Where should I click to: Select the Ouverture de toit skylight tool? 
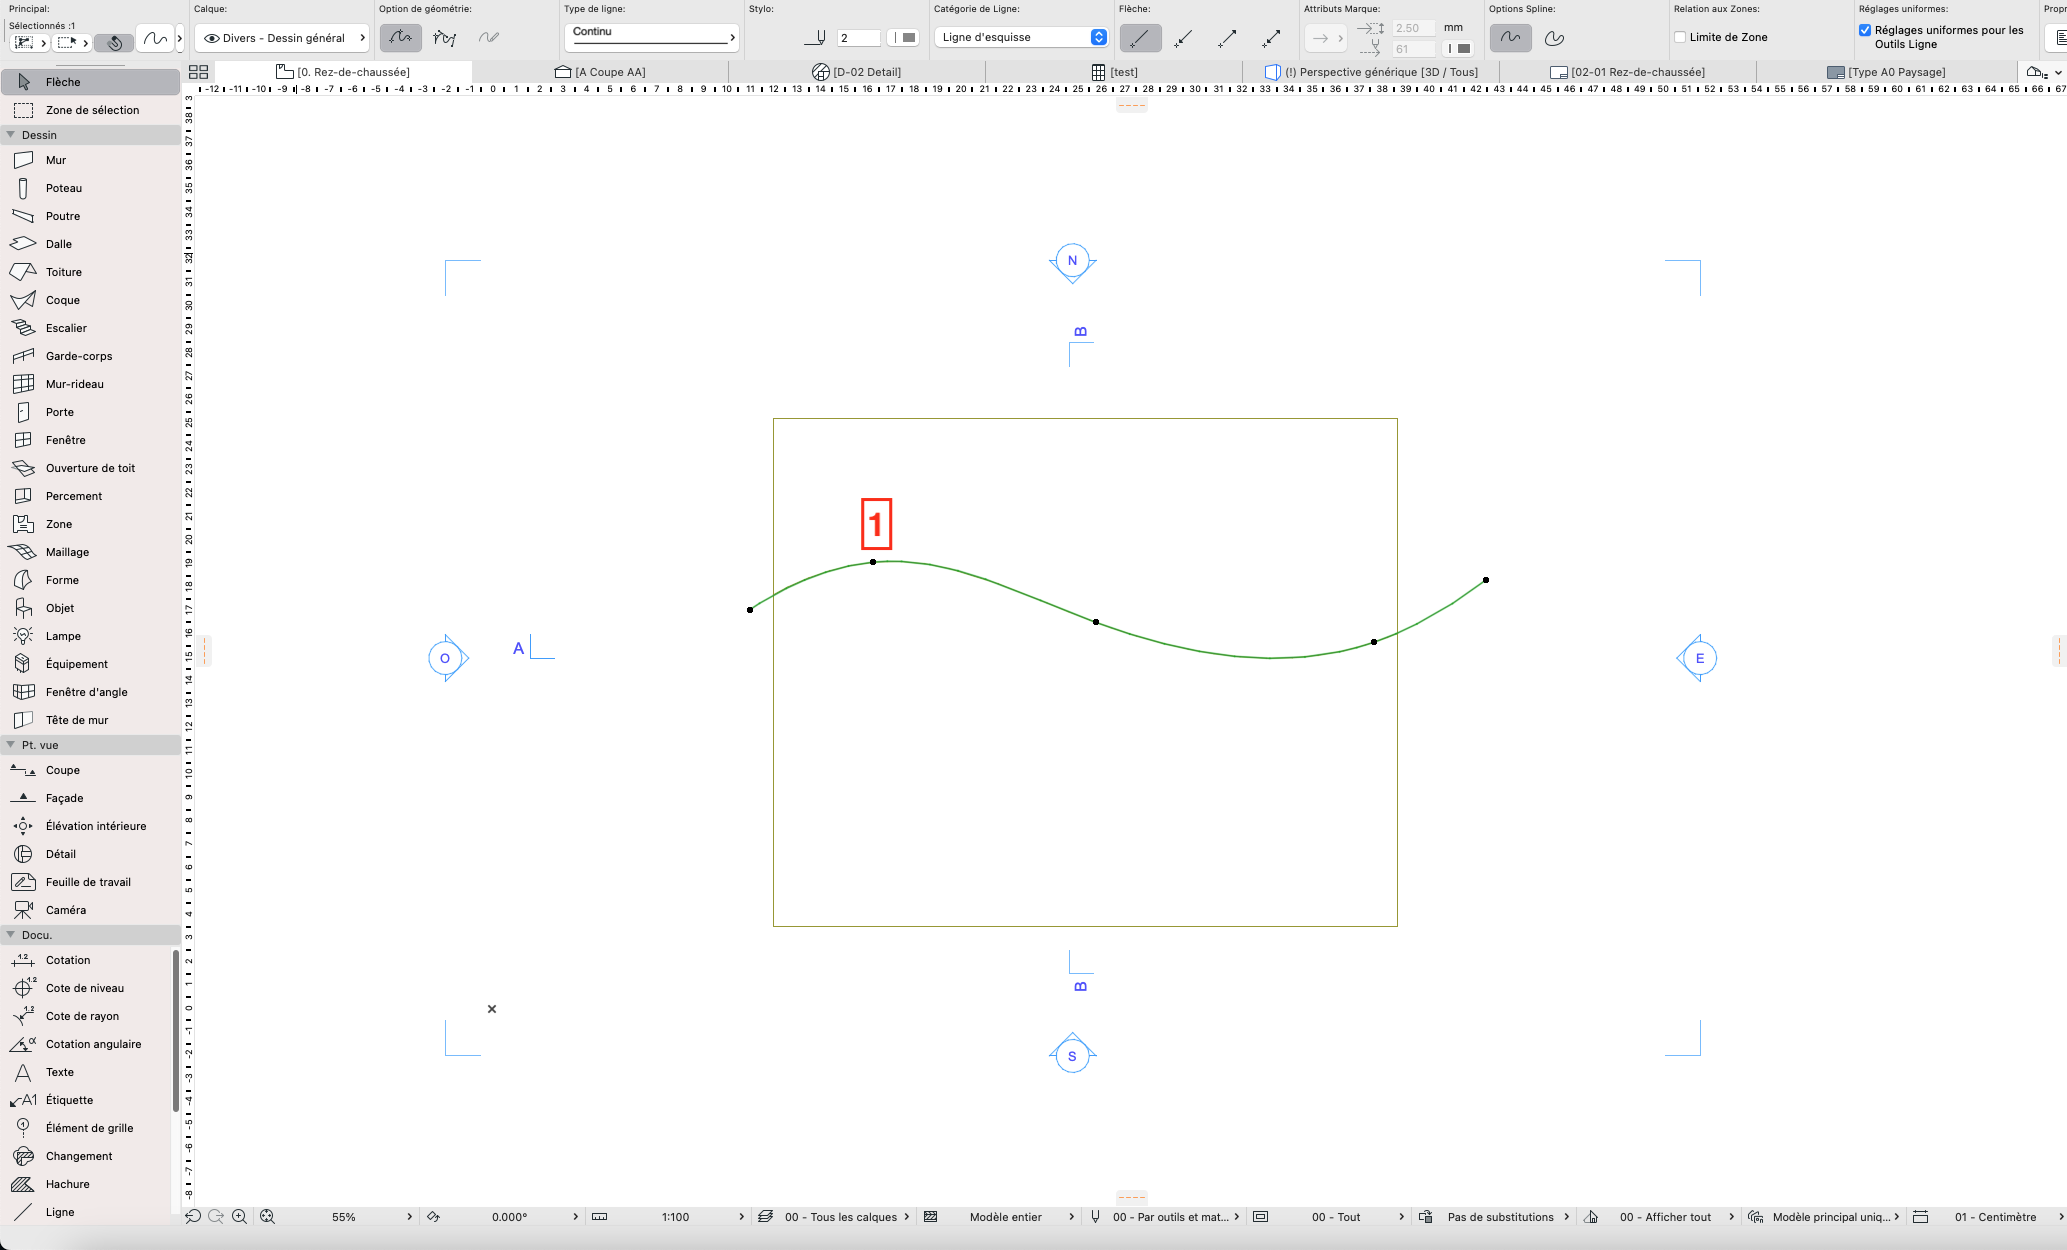(90, 468)
